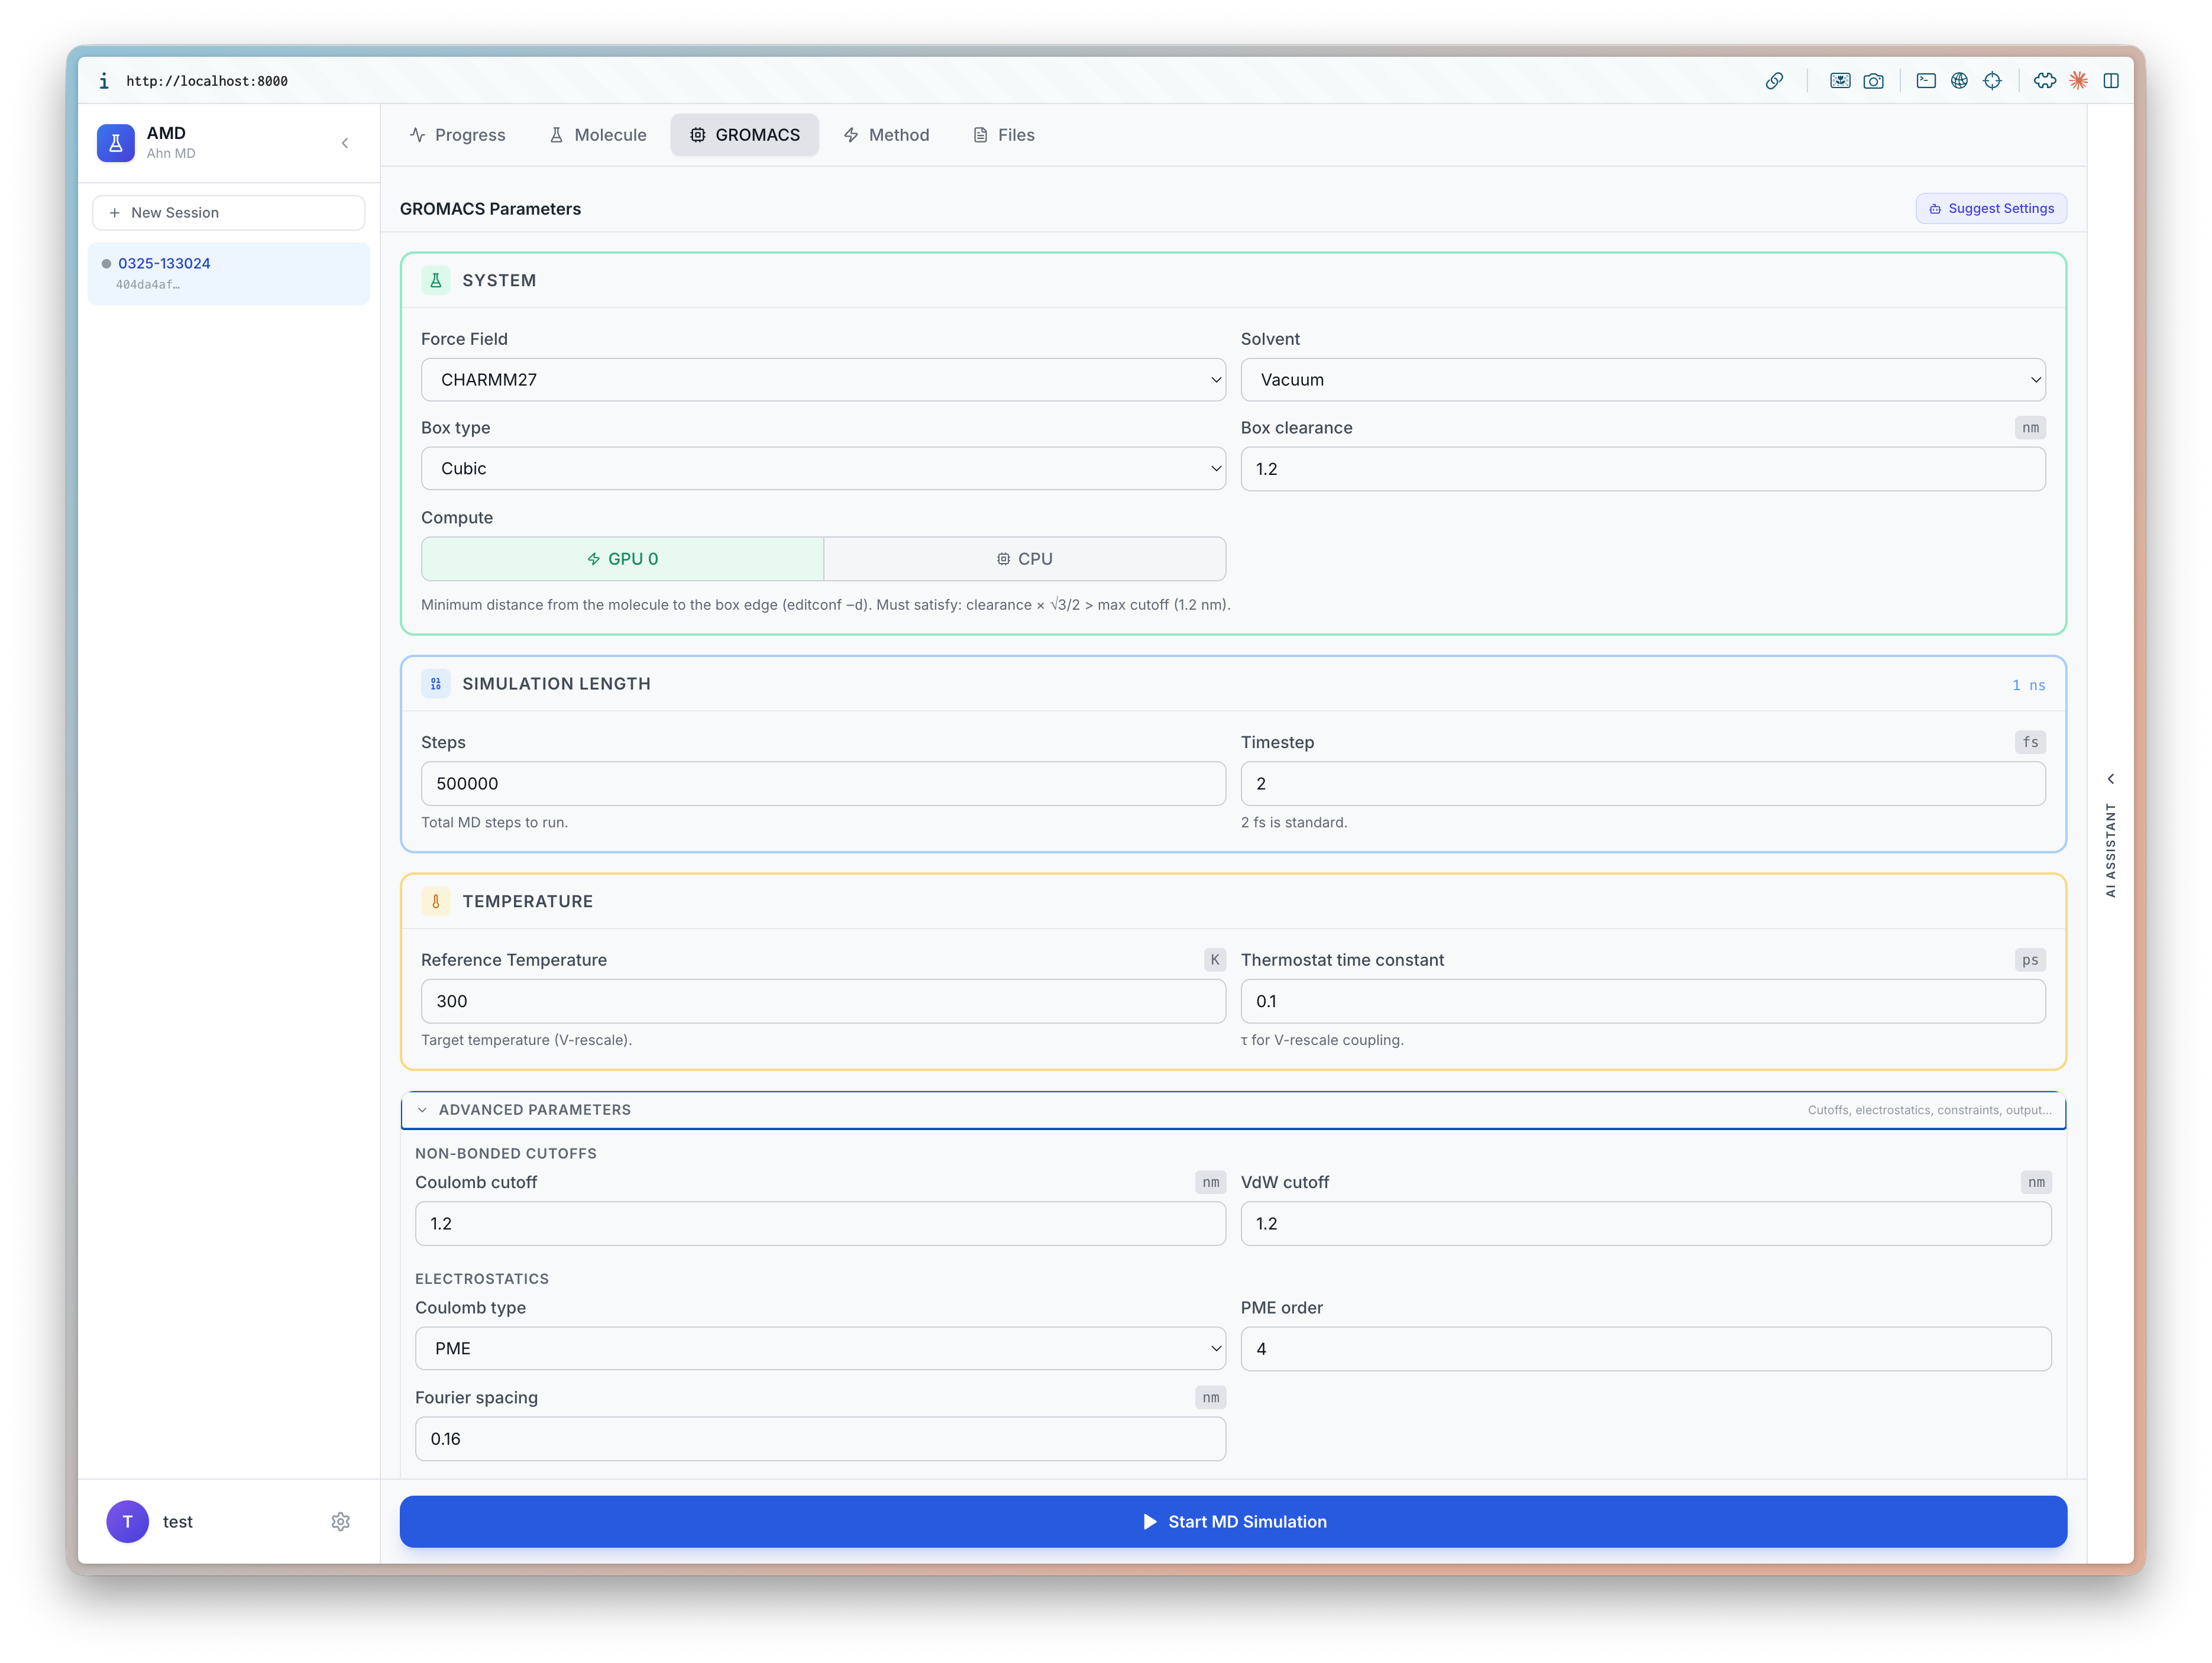Click the Reference Temperature input

(x=823, y=1001)
